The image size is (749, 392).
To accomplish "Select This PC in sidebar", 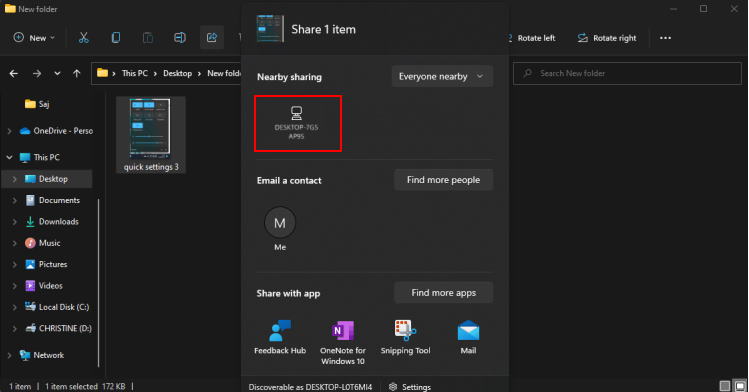I will (40, 157).
